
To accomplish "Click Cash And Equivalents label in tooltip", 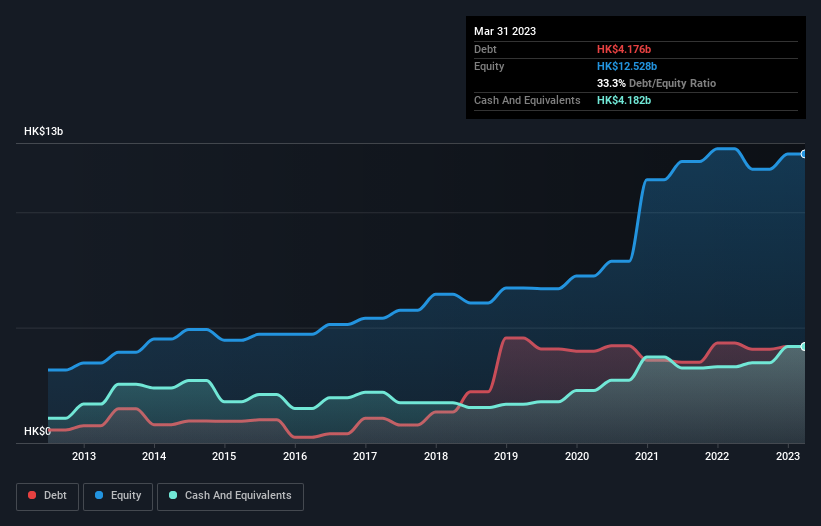I will [x=527, y=100].
